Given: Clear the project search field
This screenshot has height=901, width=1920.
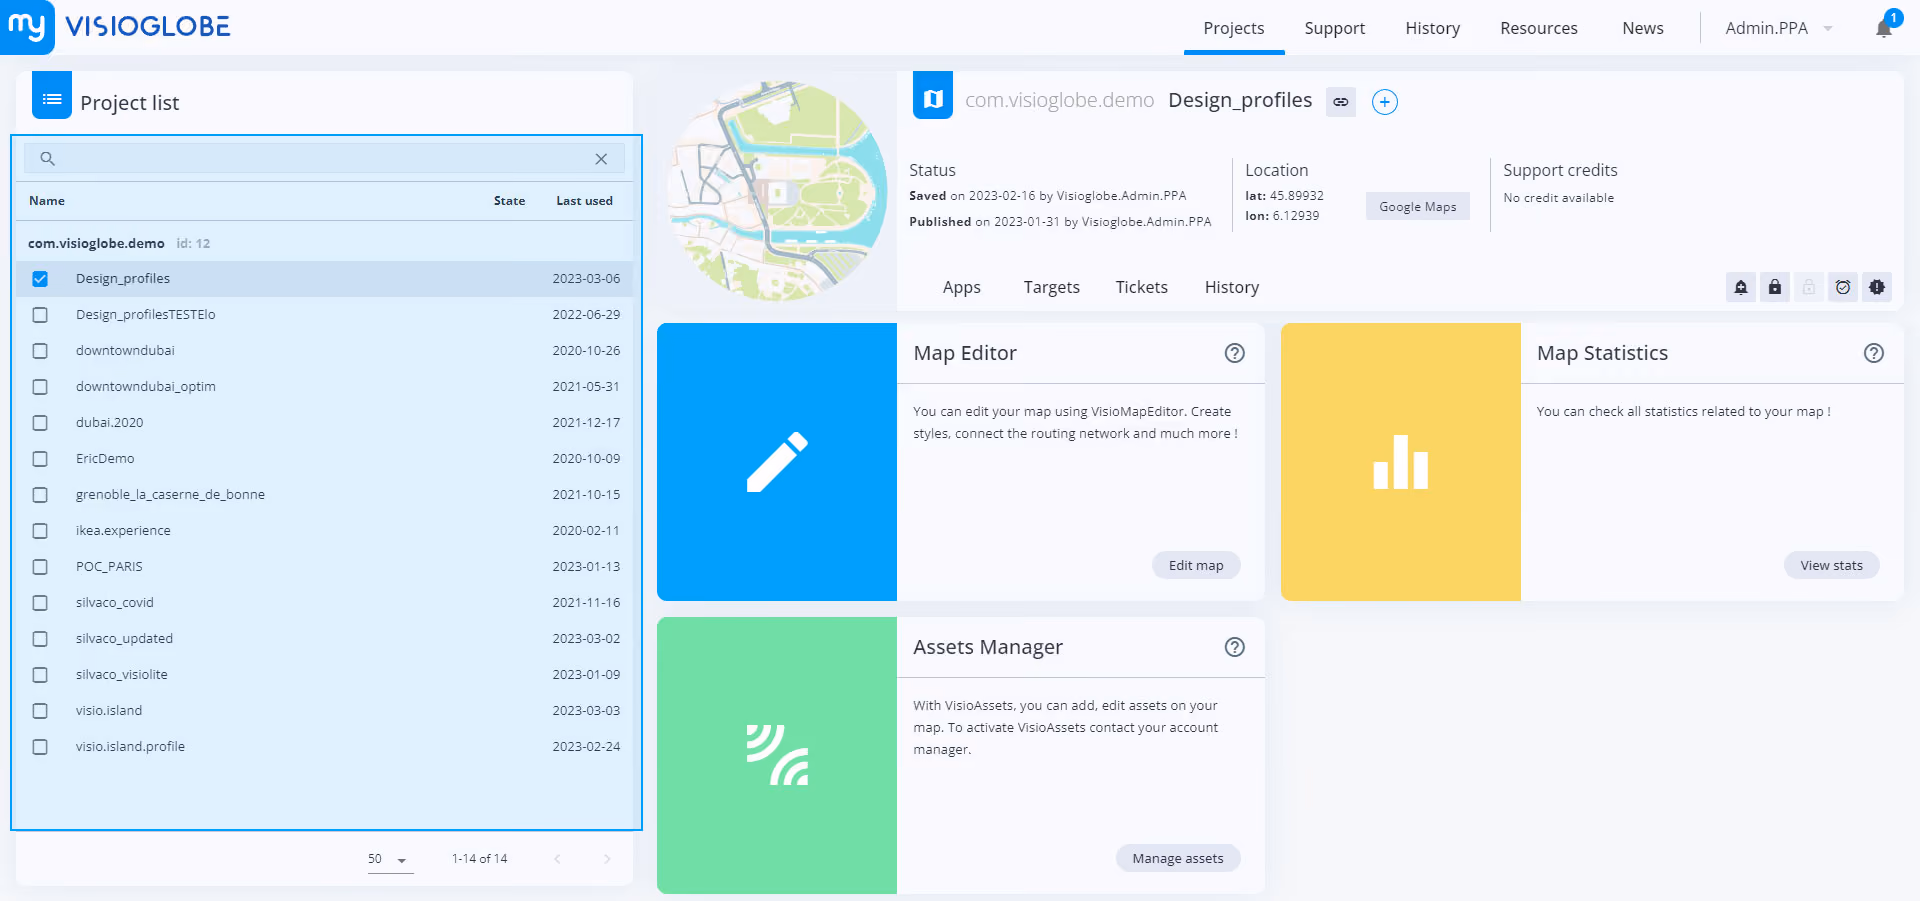Looking at the screenshot, I should pos(601,159).
